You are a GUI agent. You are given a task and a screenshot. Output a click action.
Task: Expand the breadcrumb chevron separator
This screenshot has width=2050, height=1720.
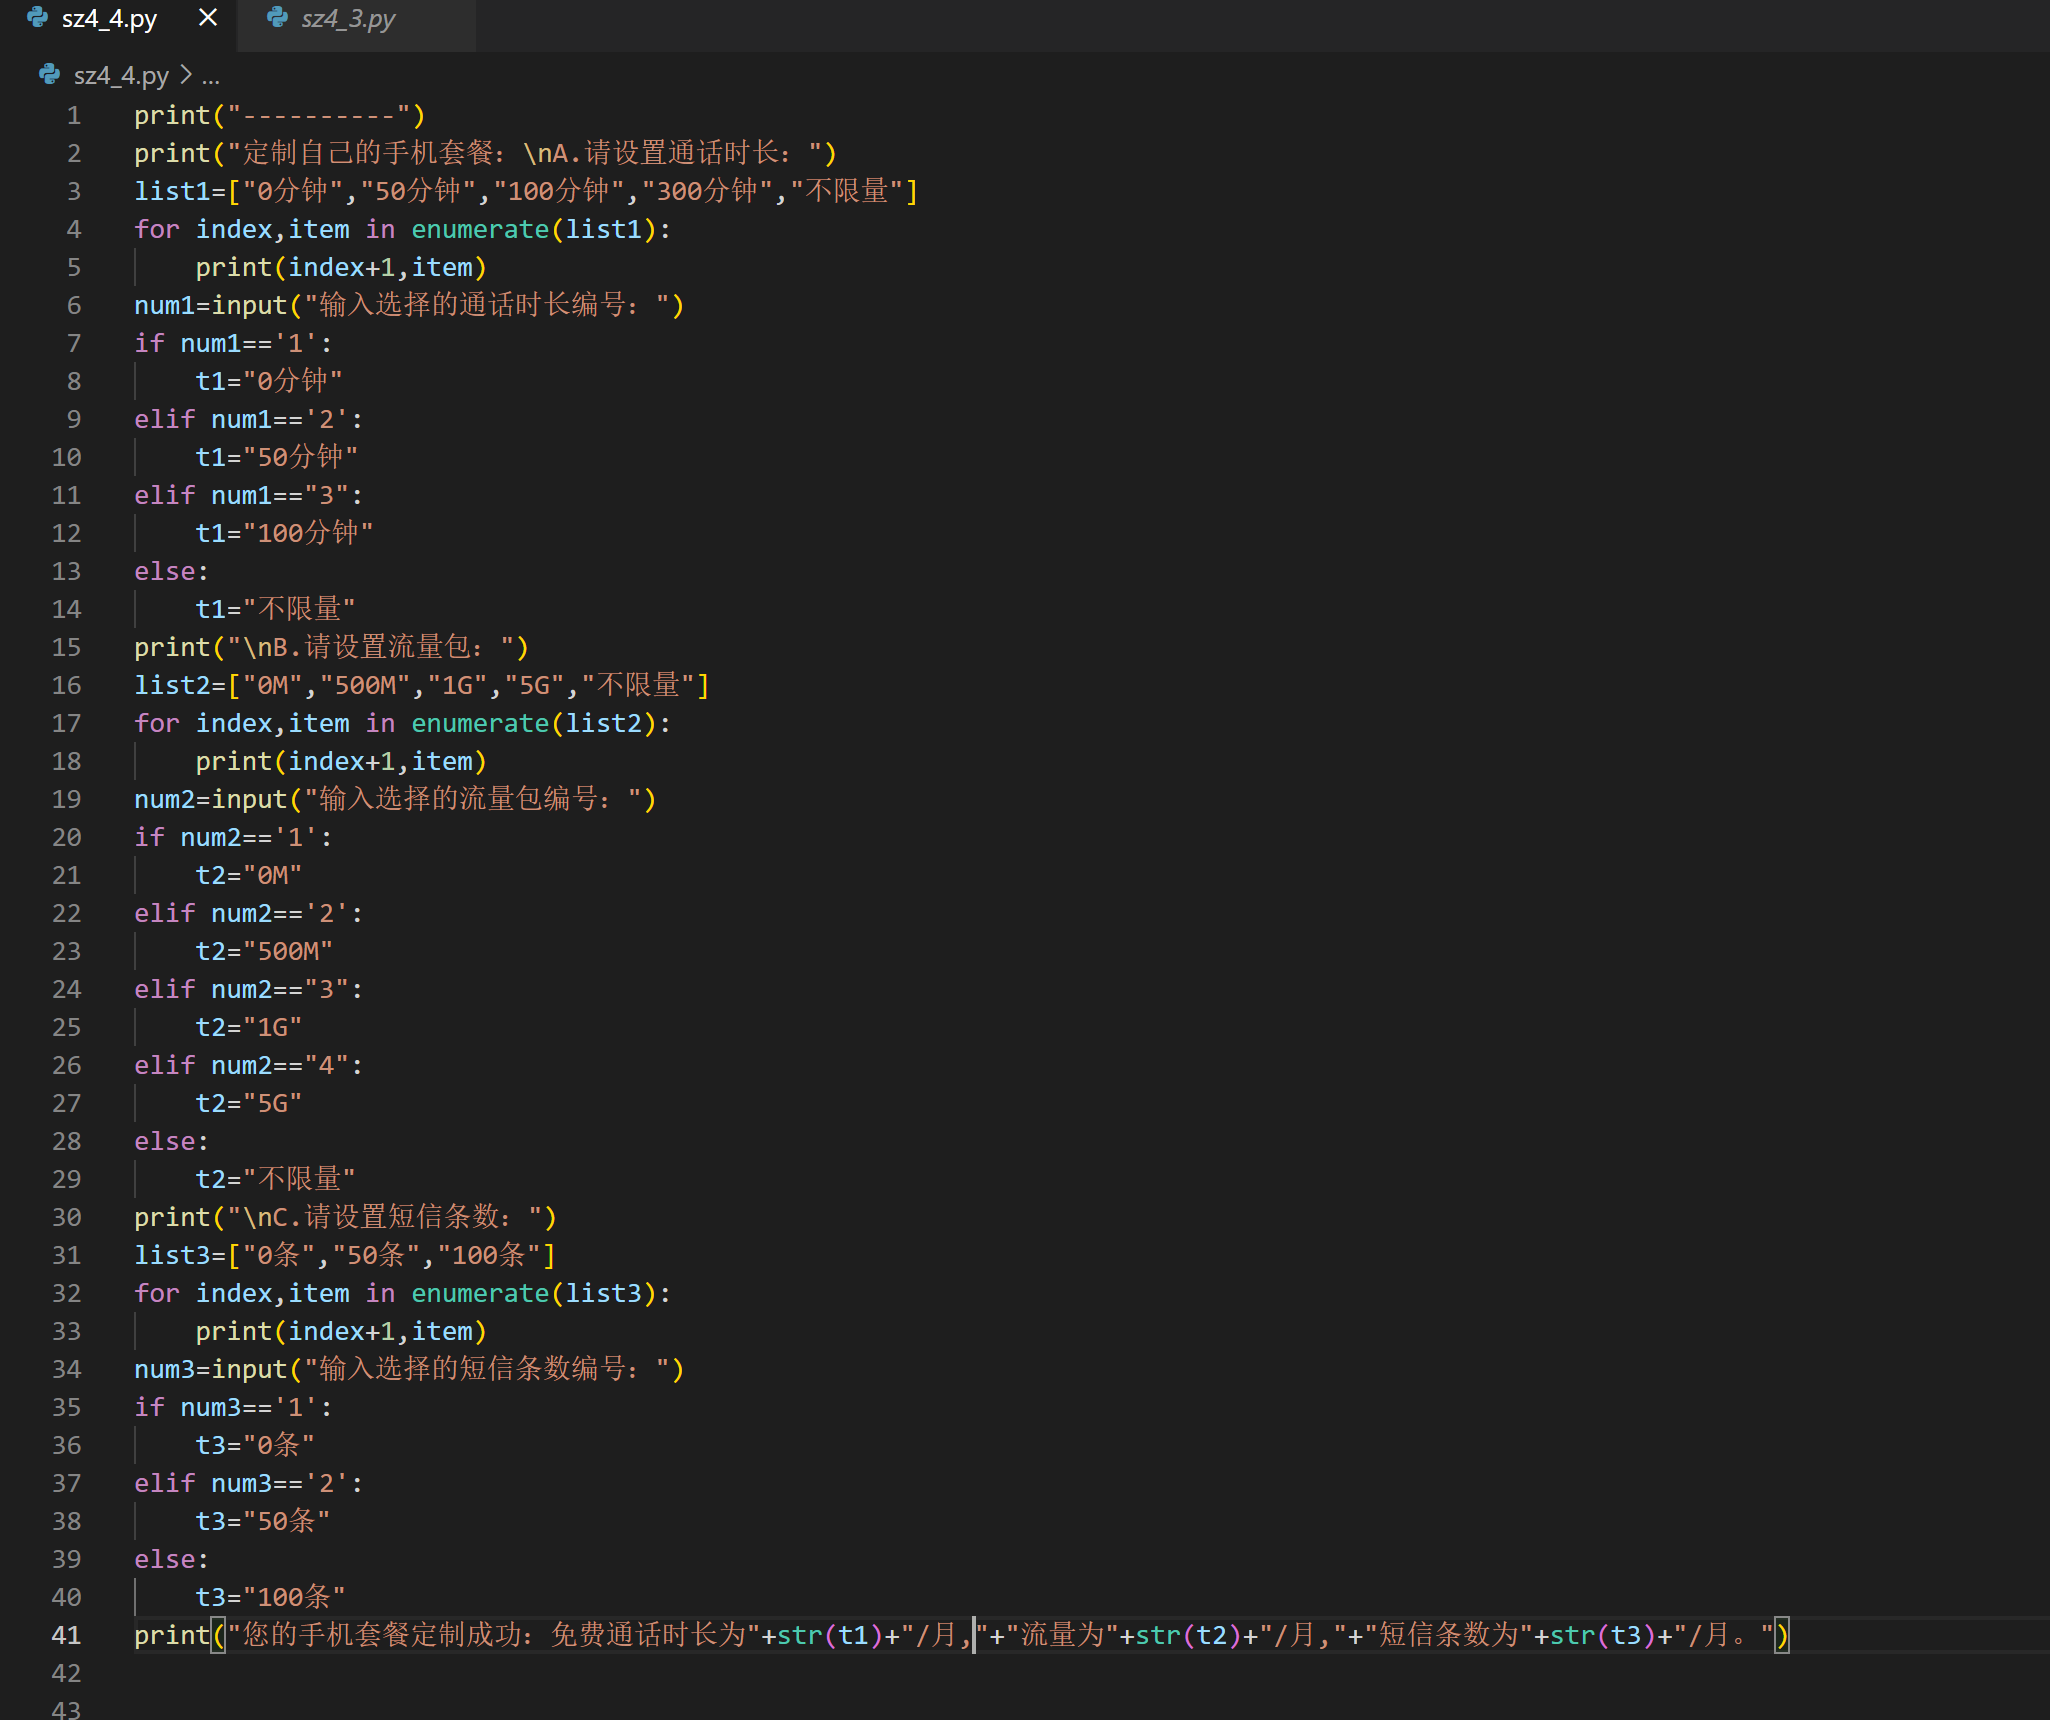[186, 75]
